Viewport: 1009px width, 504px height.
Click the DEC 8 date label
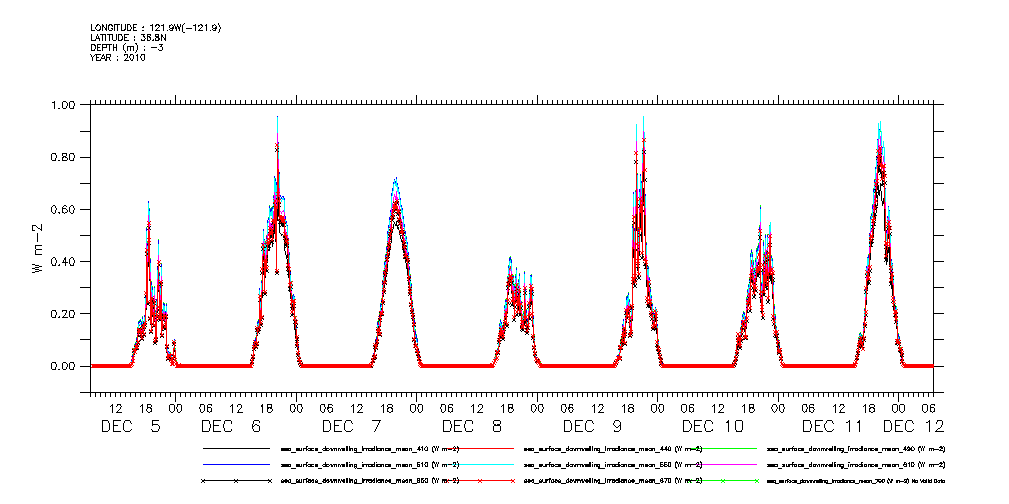472,426
